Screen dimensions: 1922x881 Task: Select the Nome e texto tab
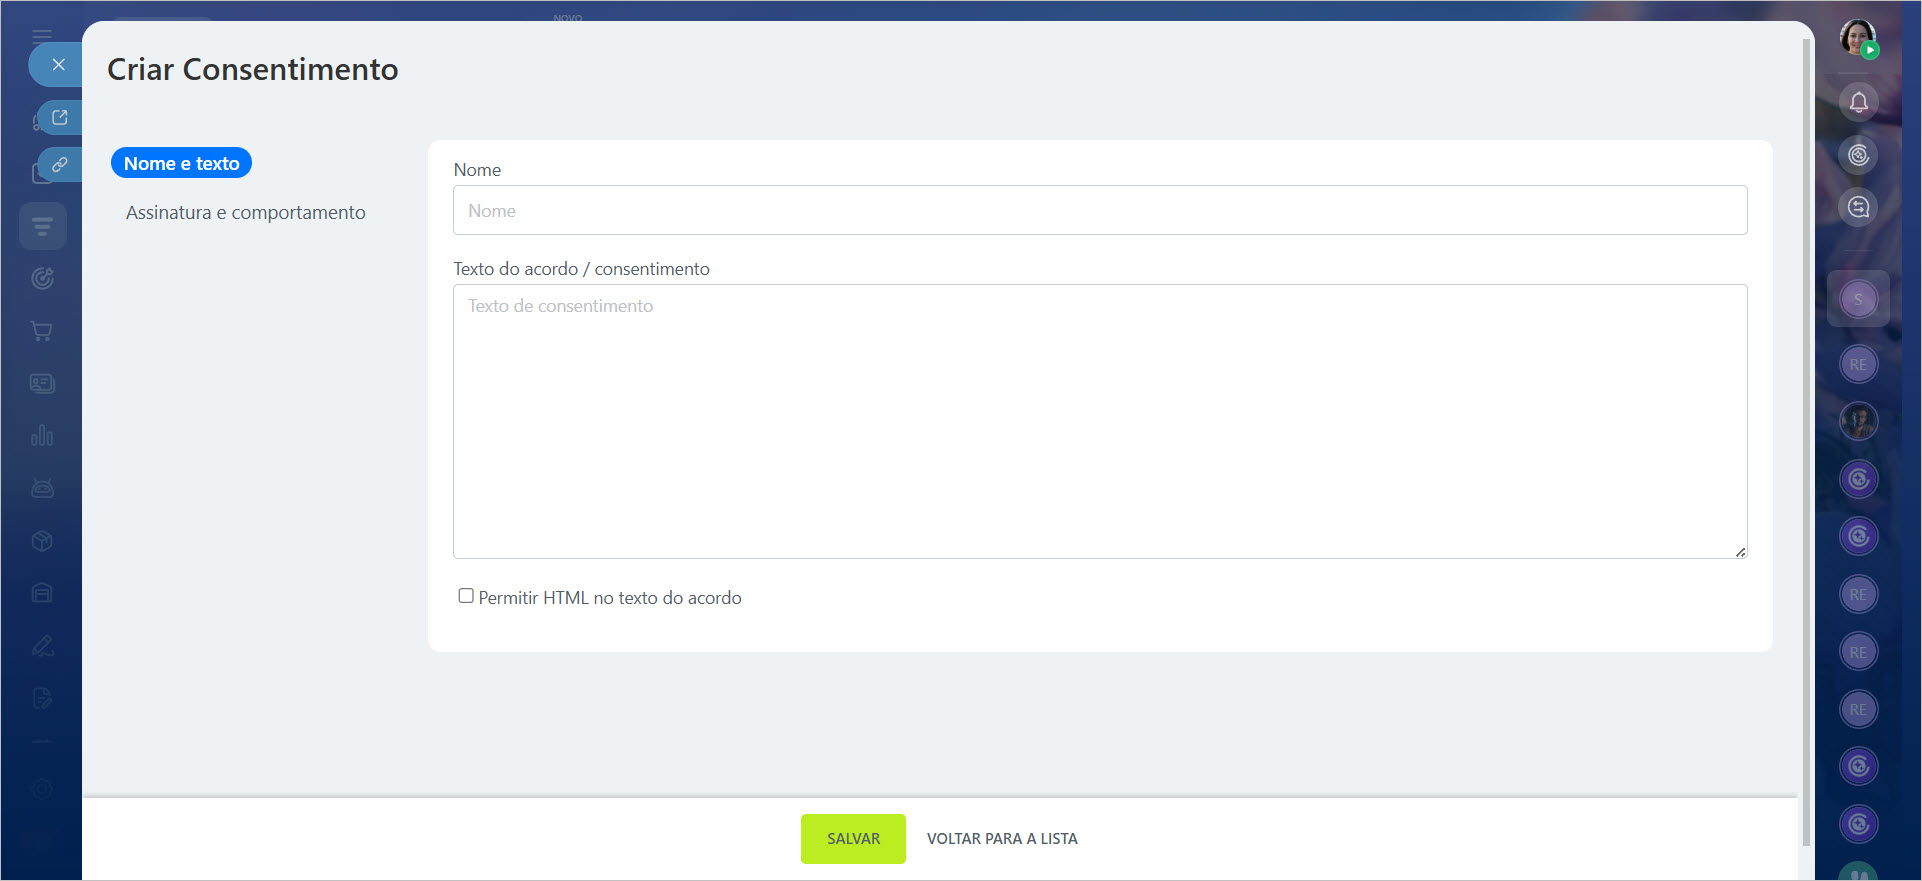pos(181,163)
